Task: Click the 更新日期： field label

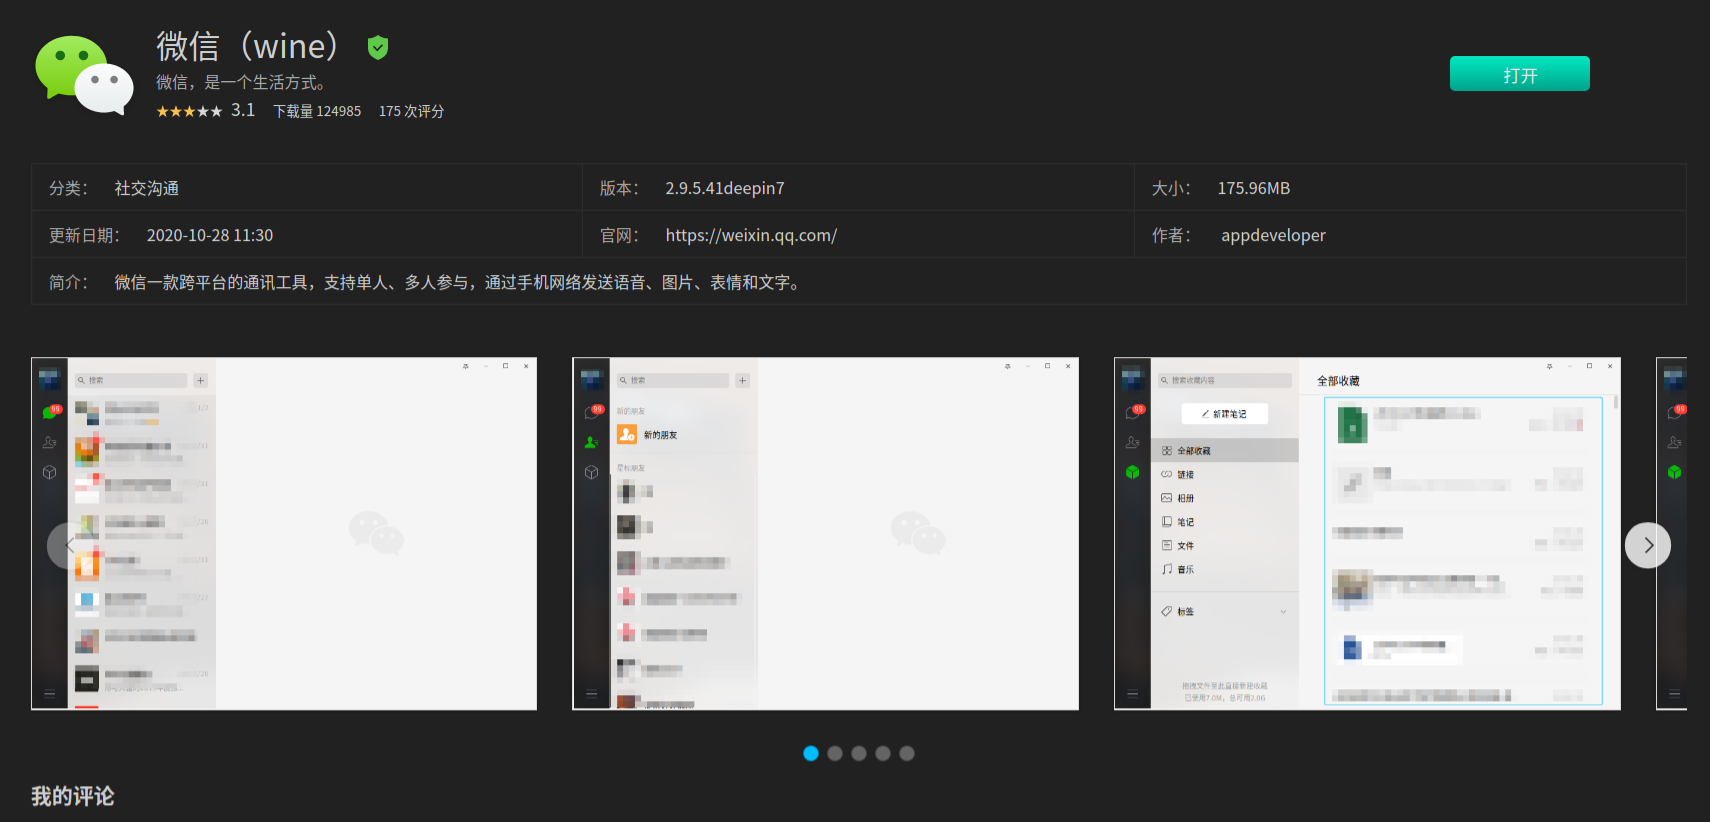Action: (85, 235)
